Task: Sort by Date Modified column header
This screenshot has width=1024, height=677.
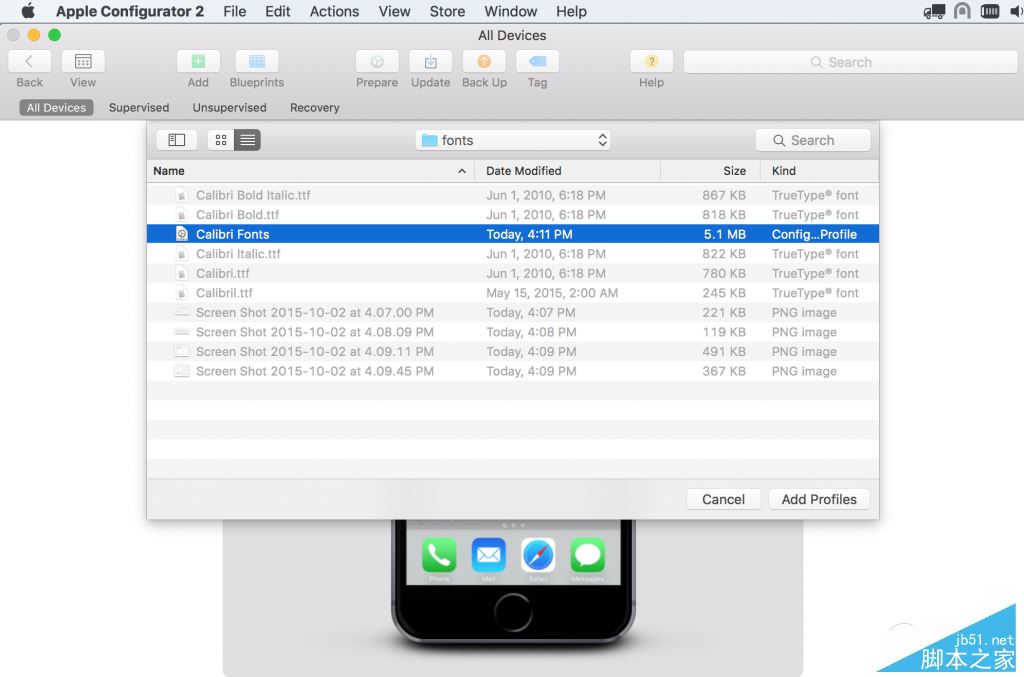Action: [567, 170]
